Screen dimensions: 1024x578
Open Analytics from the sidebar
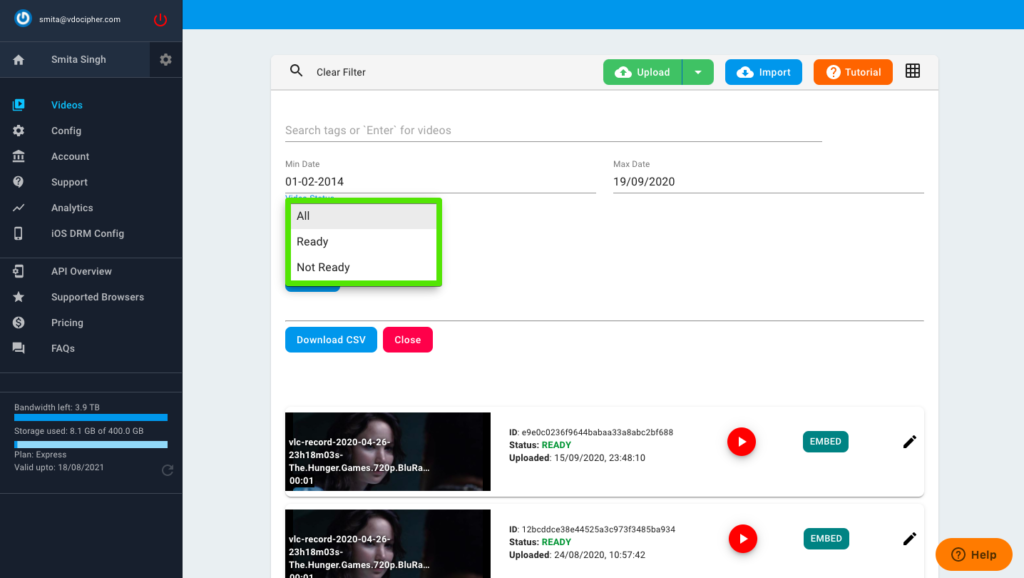tap(72, 208)
